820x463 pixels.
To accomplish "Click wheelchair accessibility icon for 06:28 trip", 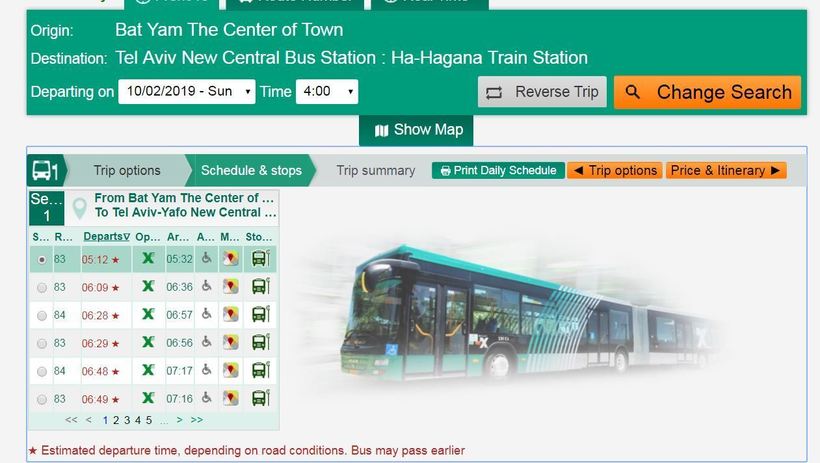I will (206, 315).
